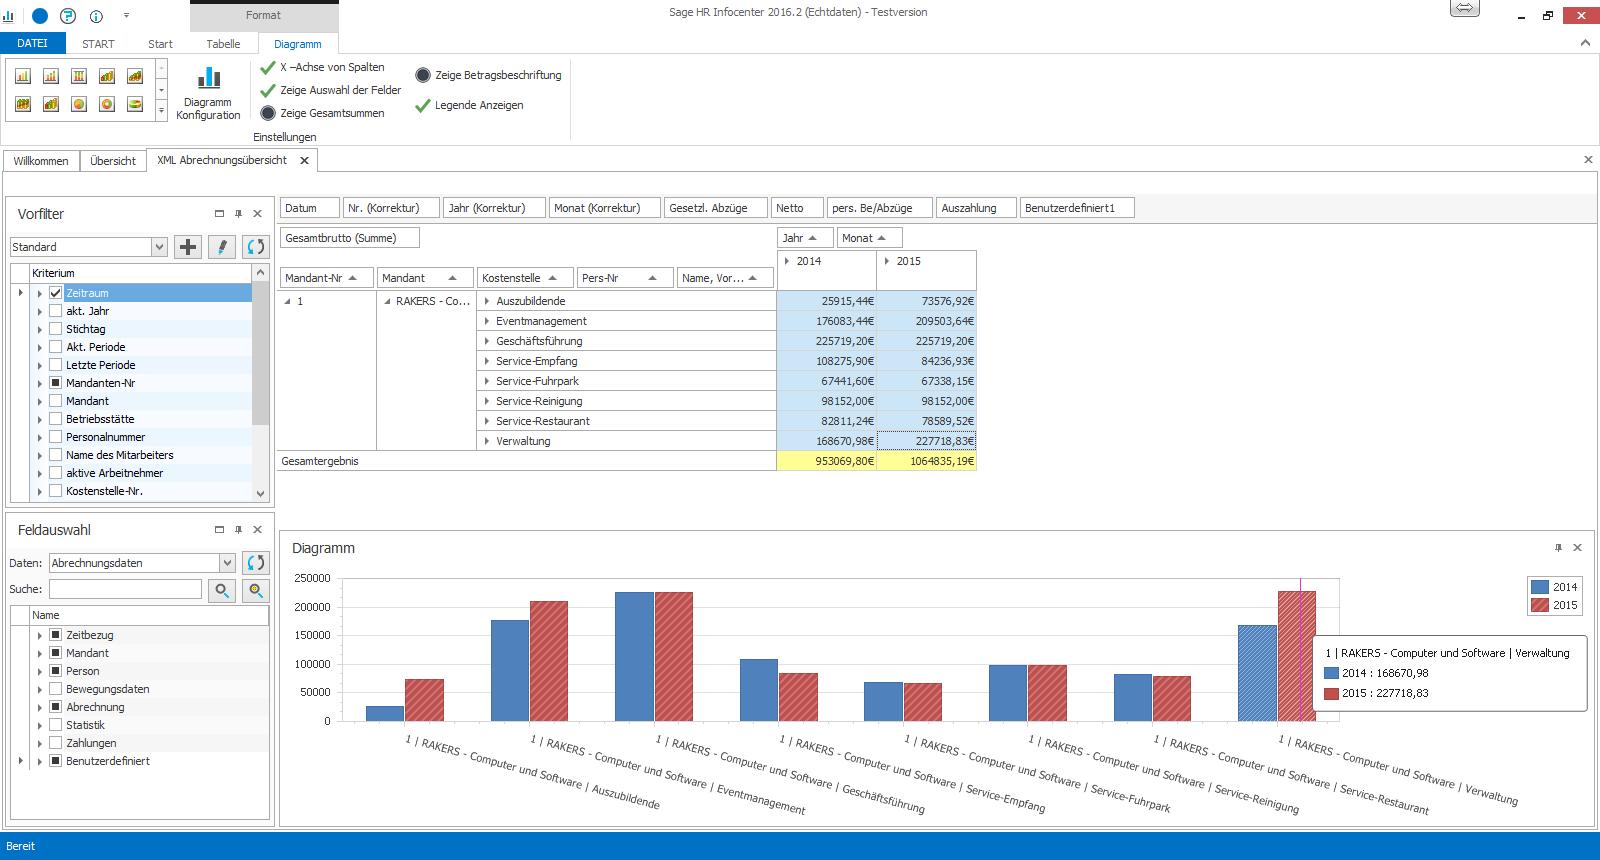Click the search magnifier icon in Feldauswahl
Image resolution: width=1600 pixels, height=860 pixels.
pos(222,590)
